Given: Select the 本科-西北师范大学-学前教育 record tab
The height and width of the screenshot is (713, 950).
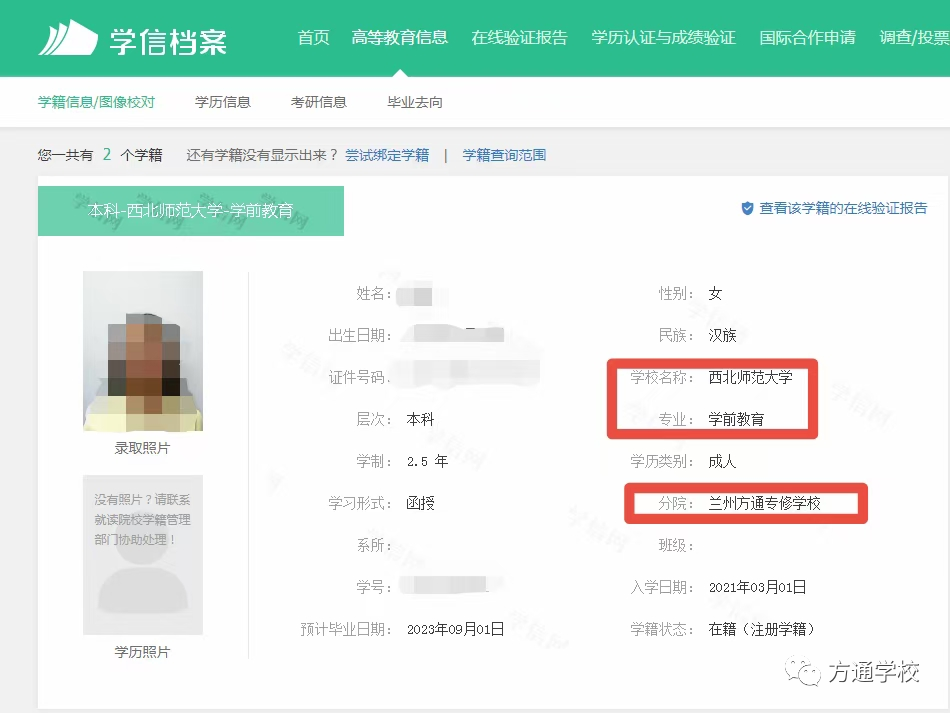Looking at the screenshot, I should 191,211.
